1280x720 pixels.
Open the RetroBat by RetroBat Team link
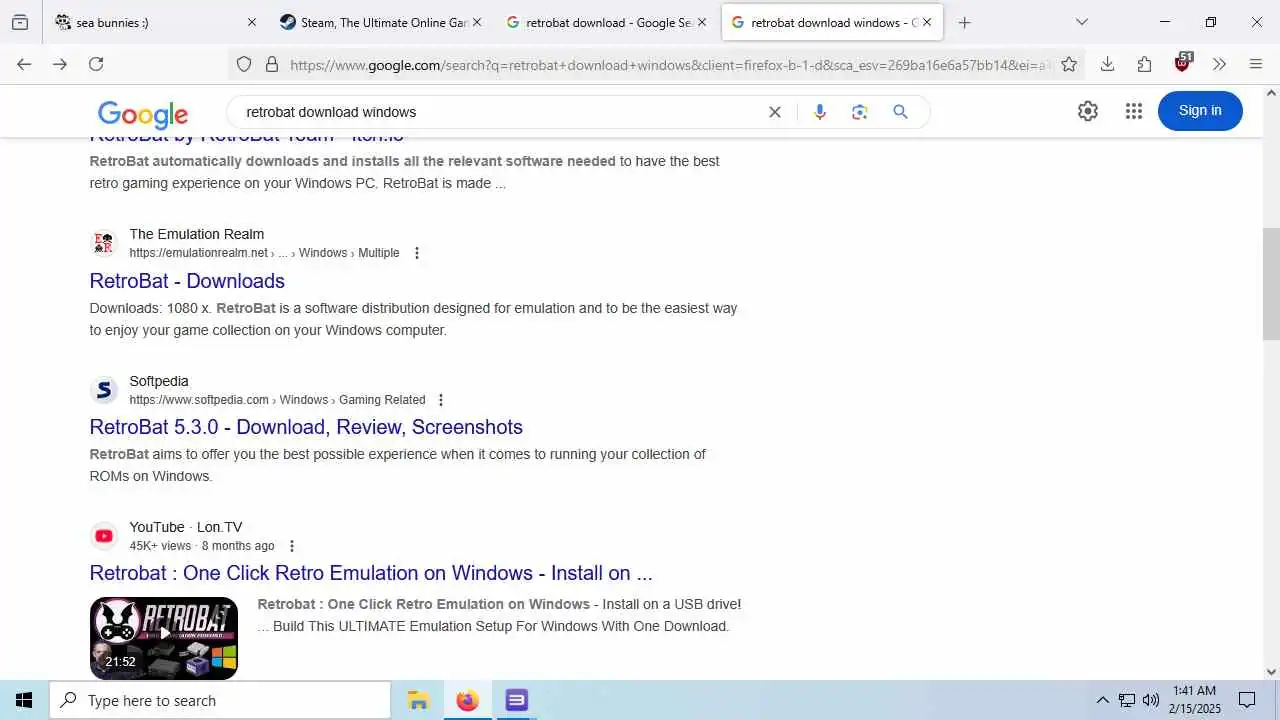coord(247,138)
